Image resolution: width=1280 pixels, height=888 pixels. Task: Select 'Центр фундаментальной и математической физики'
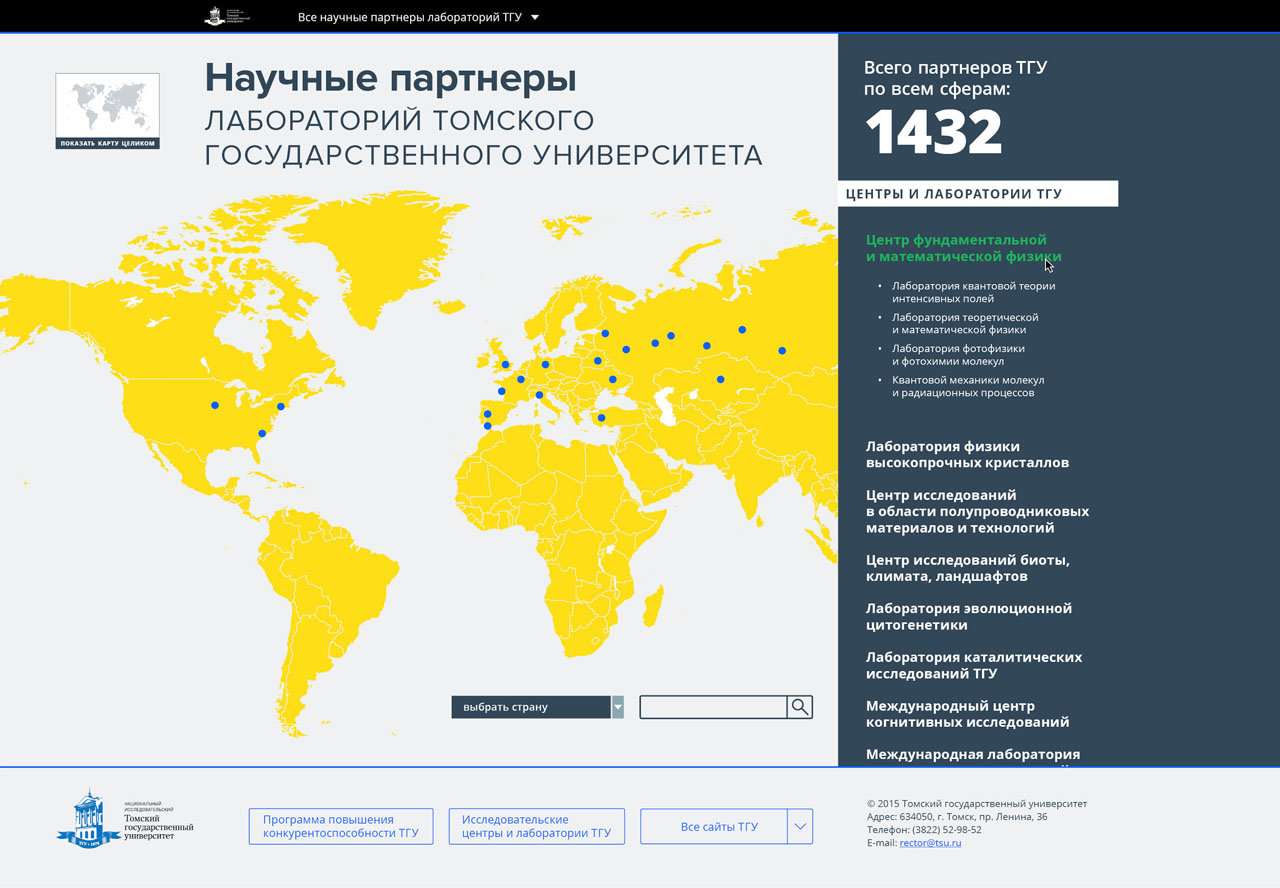tap(963, 248)
